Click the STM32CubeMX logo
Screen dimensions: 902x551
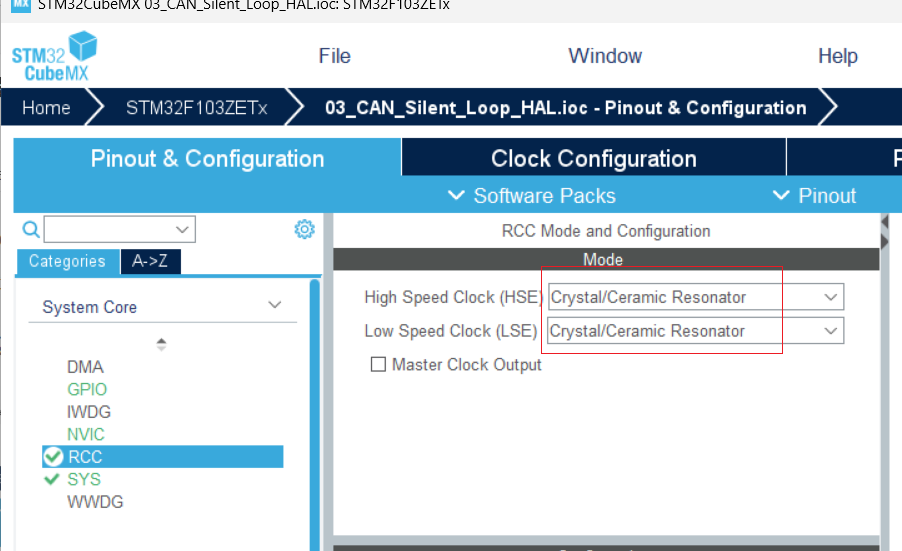pyautogui.click(x=55, y=56)
